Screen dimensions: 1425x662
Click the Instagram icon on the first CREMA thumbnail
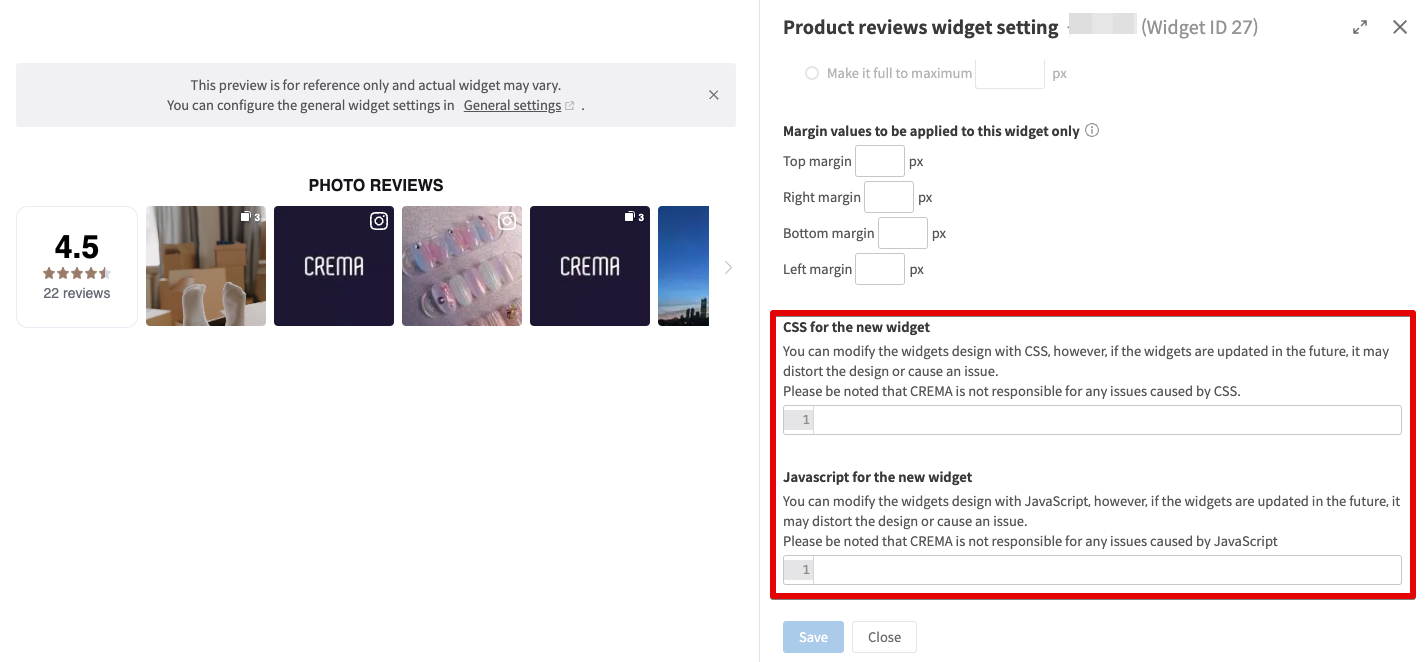(x=379, y=222)
